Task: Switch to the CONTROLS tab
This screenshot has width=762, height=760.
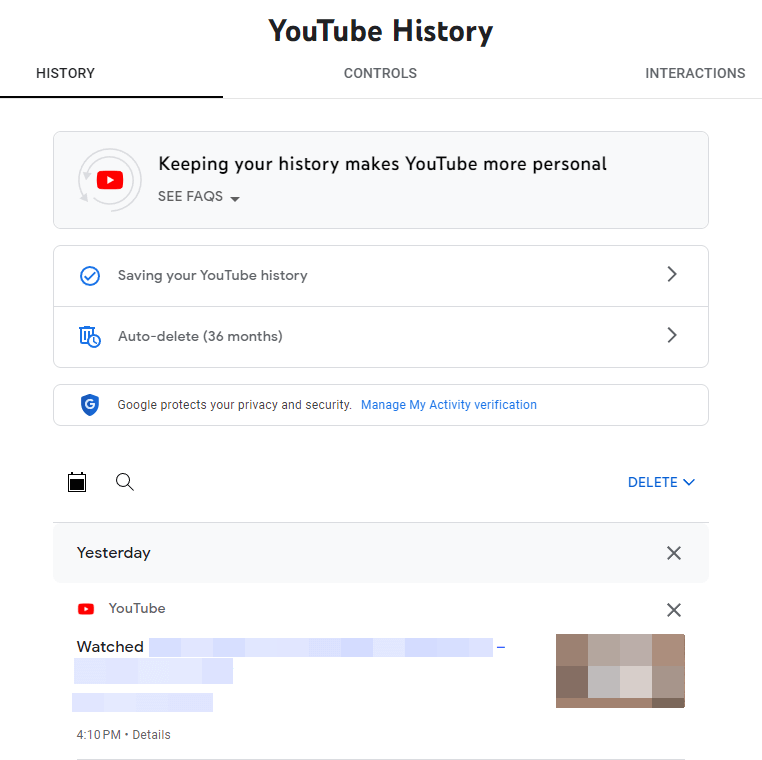Action: click(380, 73)
